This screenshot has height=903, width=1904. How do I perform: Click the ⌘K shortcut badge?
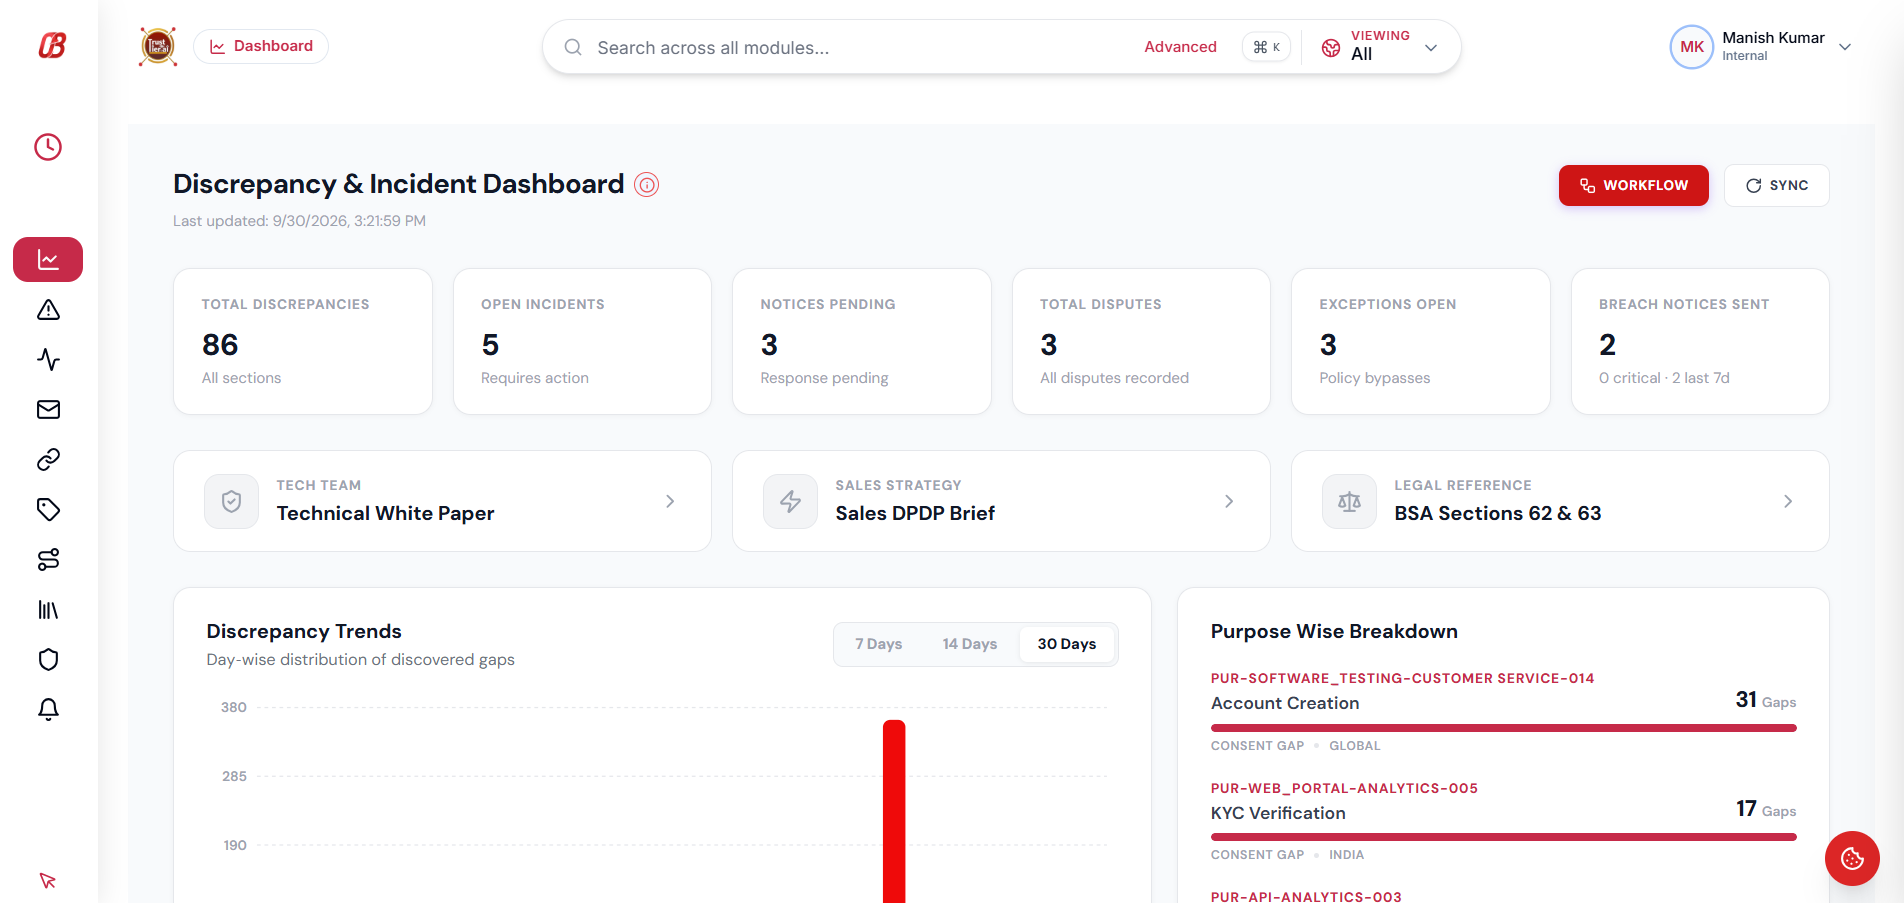tap(1266, 47)
